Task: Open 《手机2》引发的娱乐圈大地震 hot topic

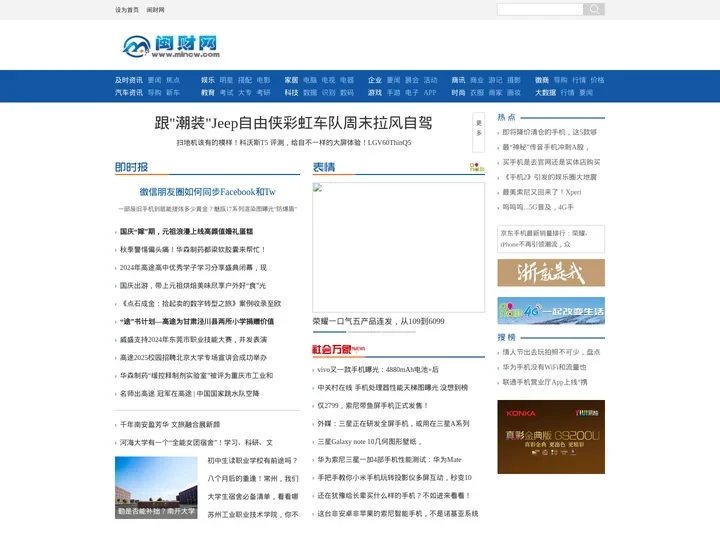Action: (x=550, y=177)
